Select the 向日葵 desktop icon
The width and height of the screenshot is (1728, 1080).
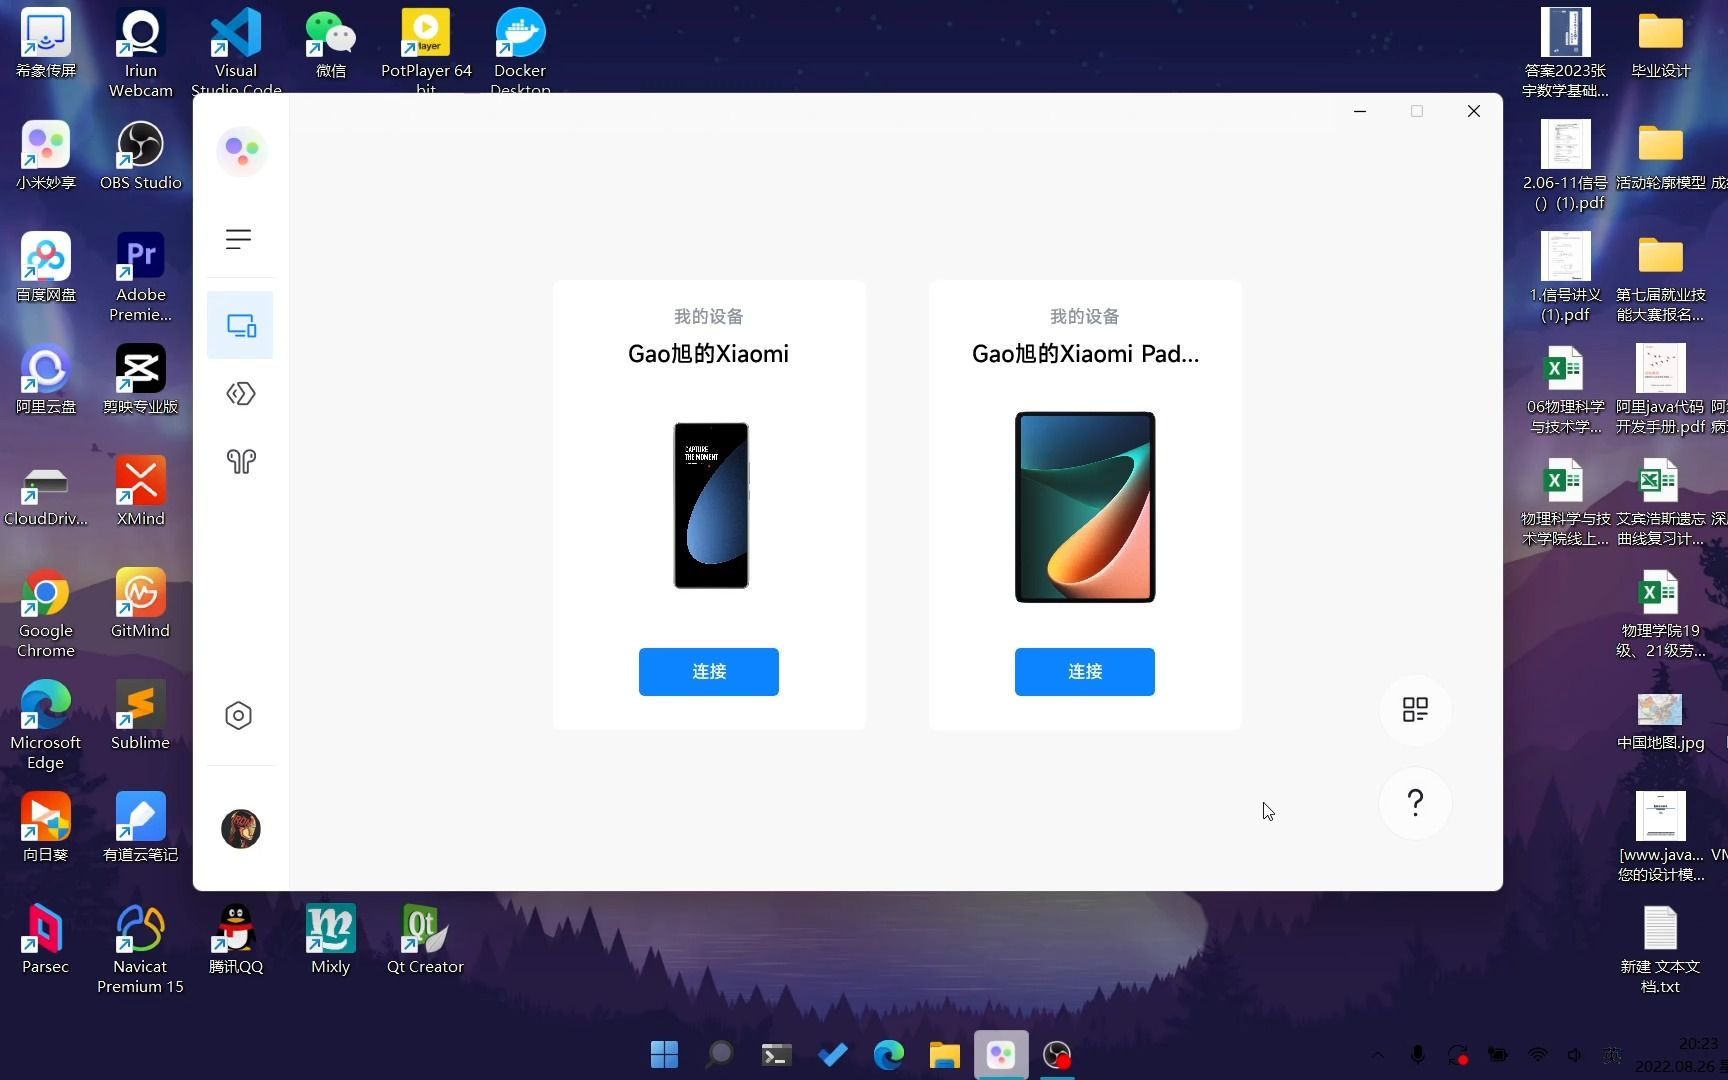45,828
